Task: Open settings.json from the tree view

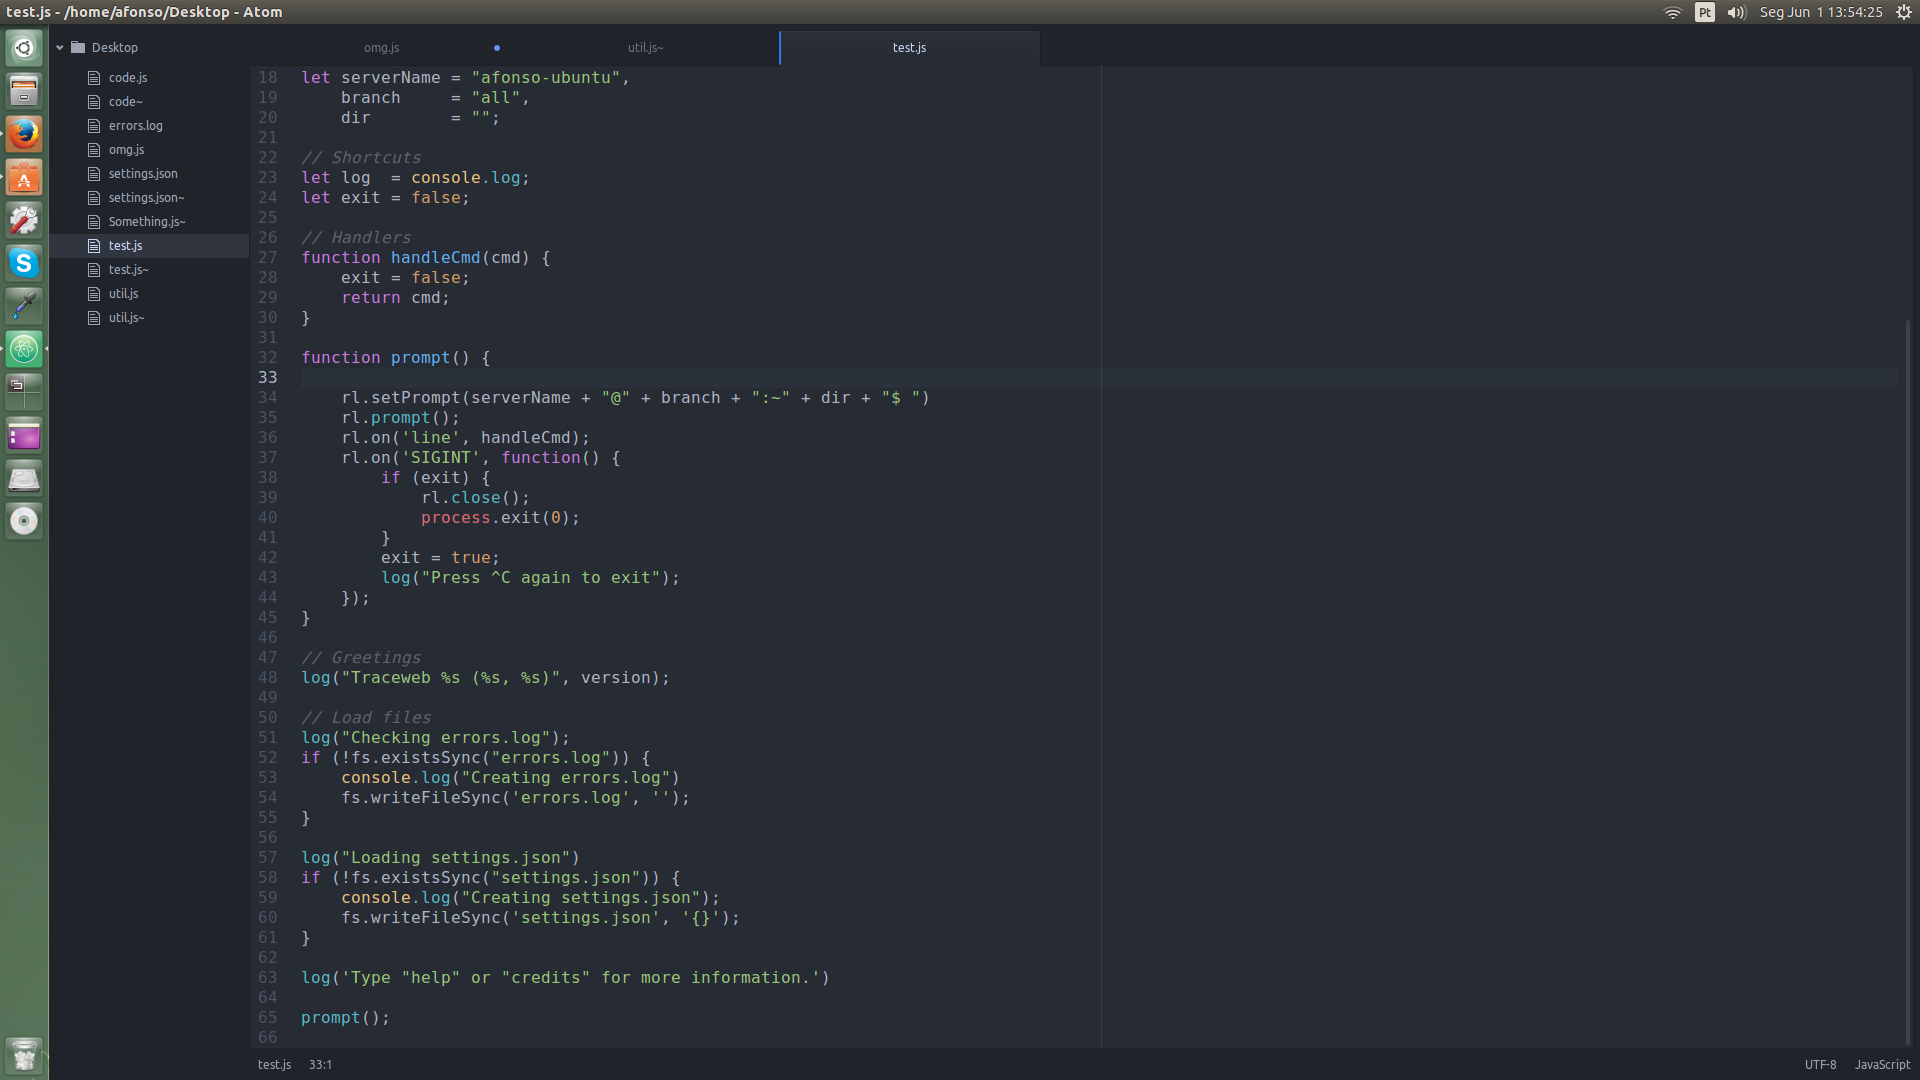Action: (x=143, y=173)
